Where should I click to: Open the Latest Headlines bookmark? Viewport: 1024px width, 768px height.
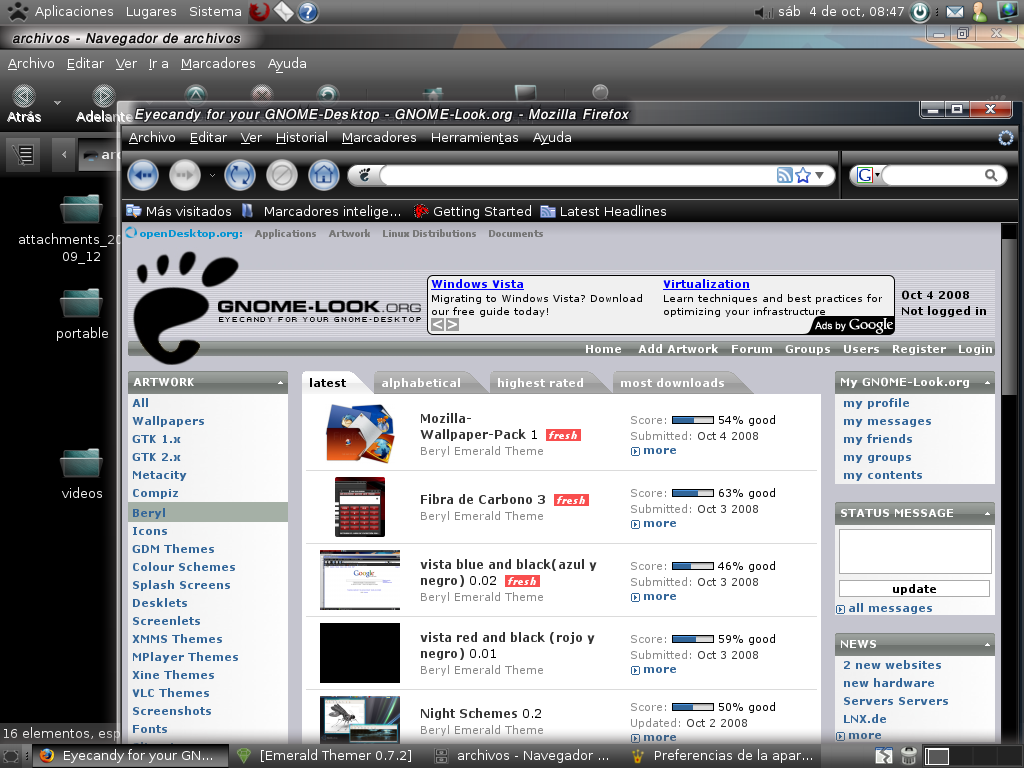click(603, 212)
